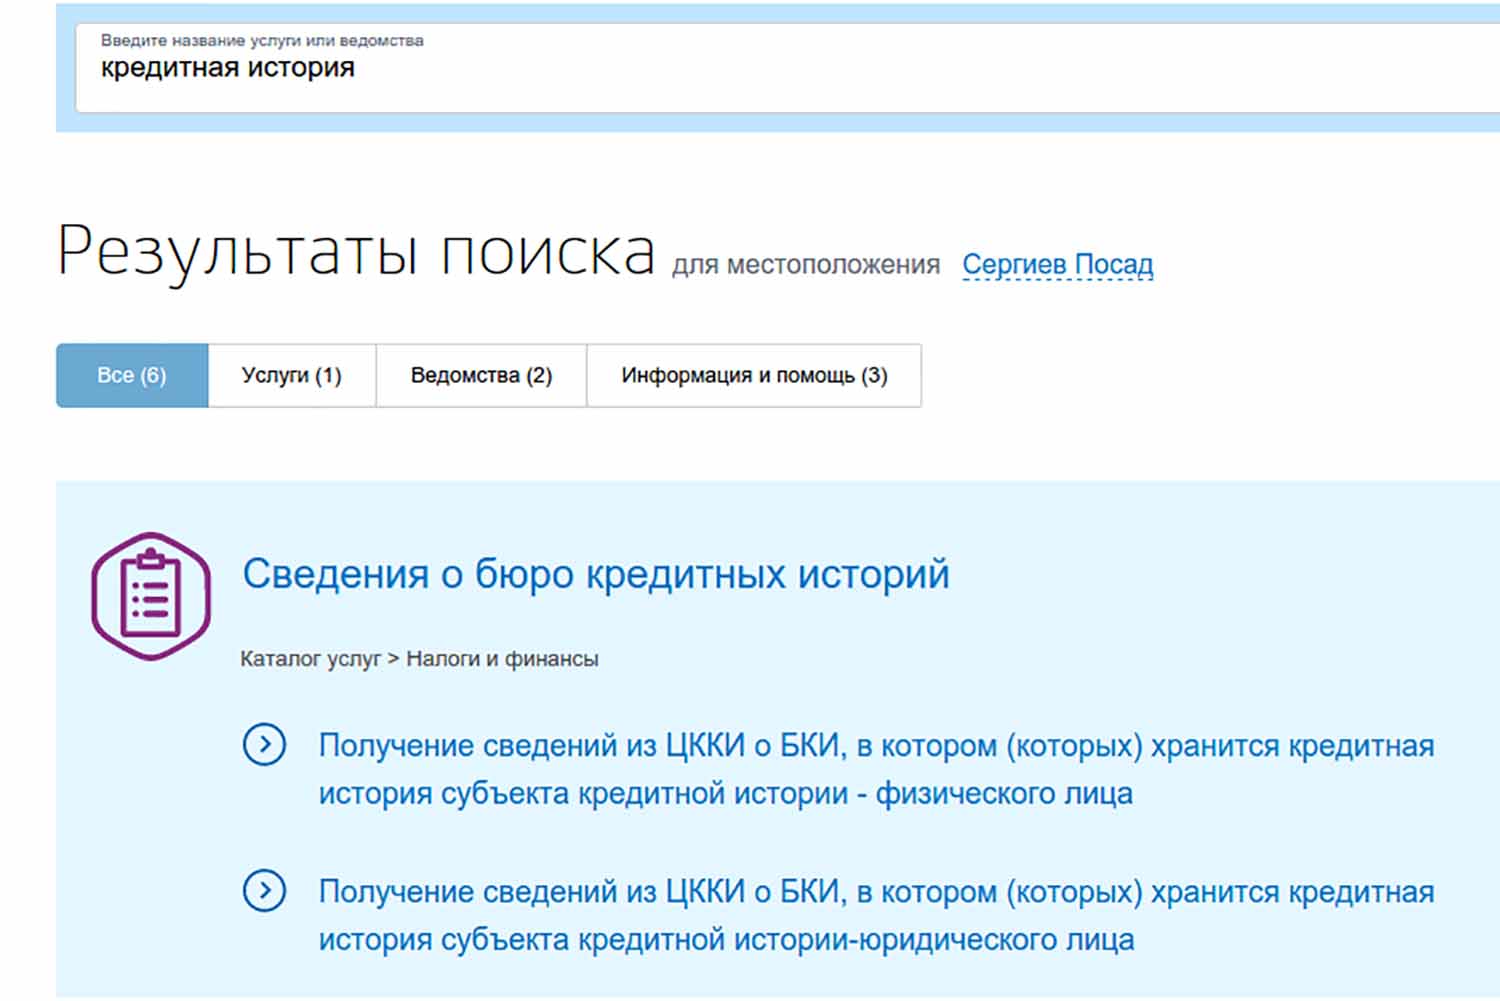This screenshot has height=1001, width=1500.
Task: Select the Все (6) tab
Action: point(132,375)
